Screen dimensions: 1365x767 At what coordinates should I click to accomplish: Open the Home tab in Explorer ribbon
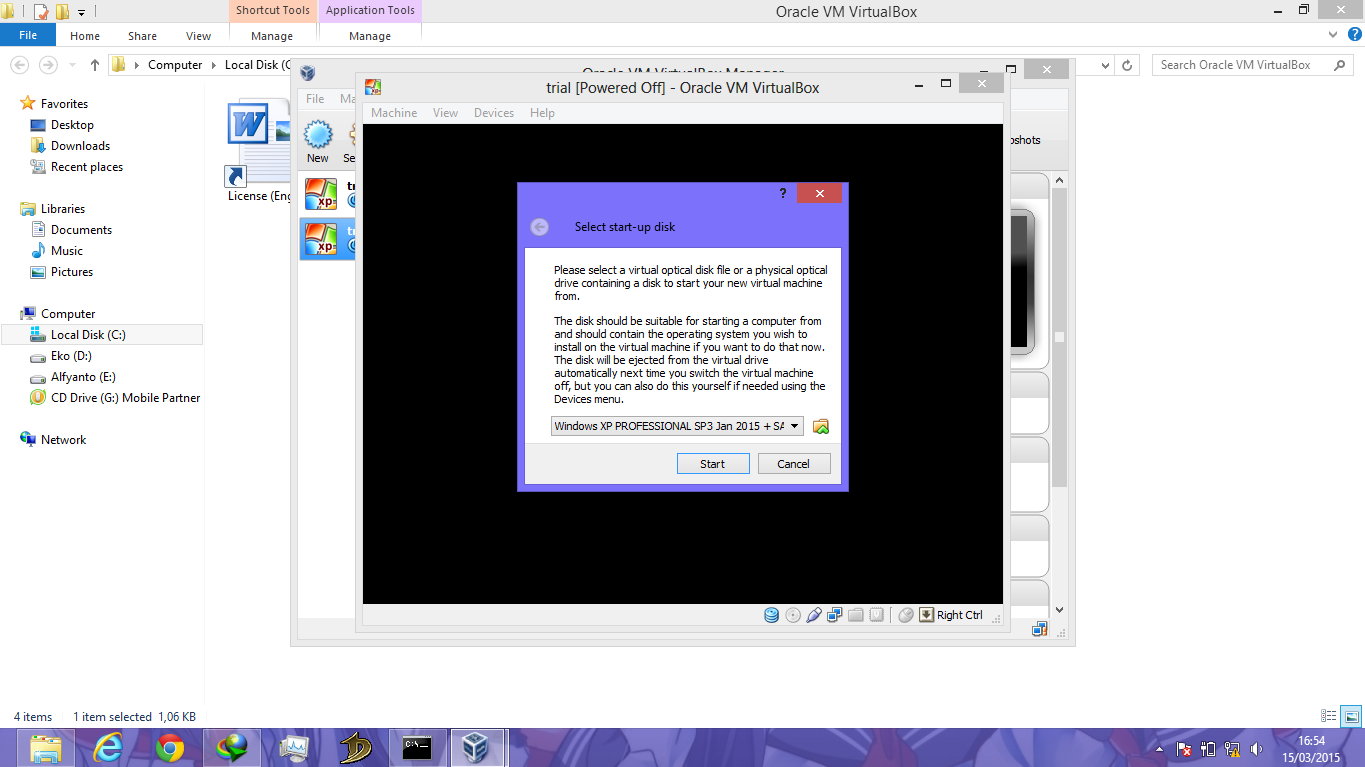pyautogui.click(x=85, y=36)
